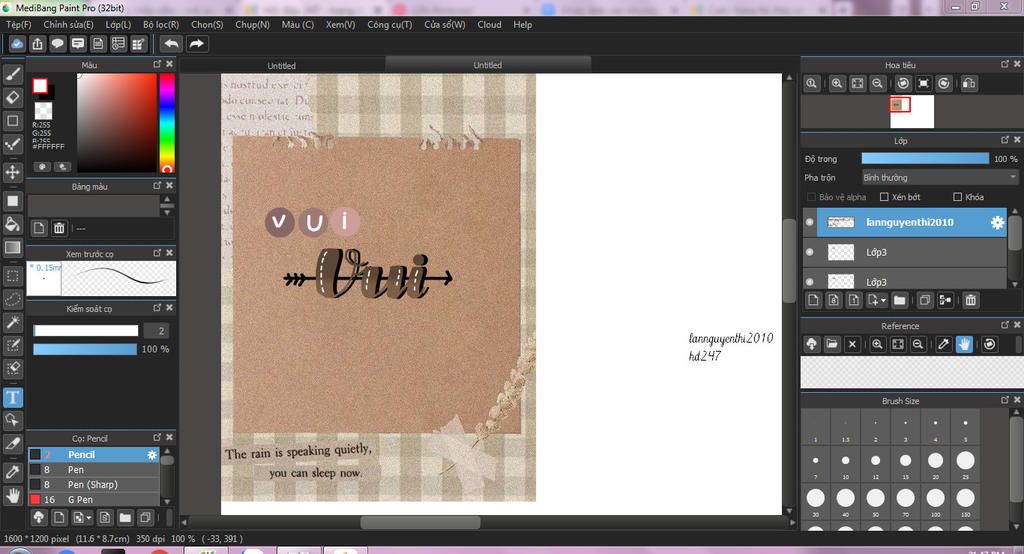The height and width of the screenshot is (554, 1024).
Task: Select the Pen (Sharp) brush
Action: [x=93, y=485]
